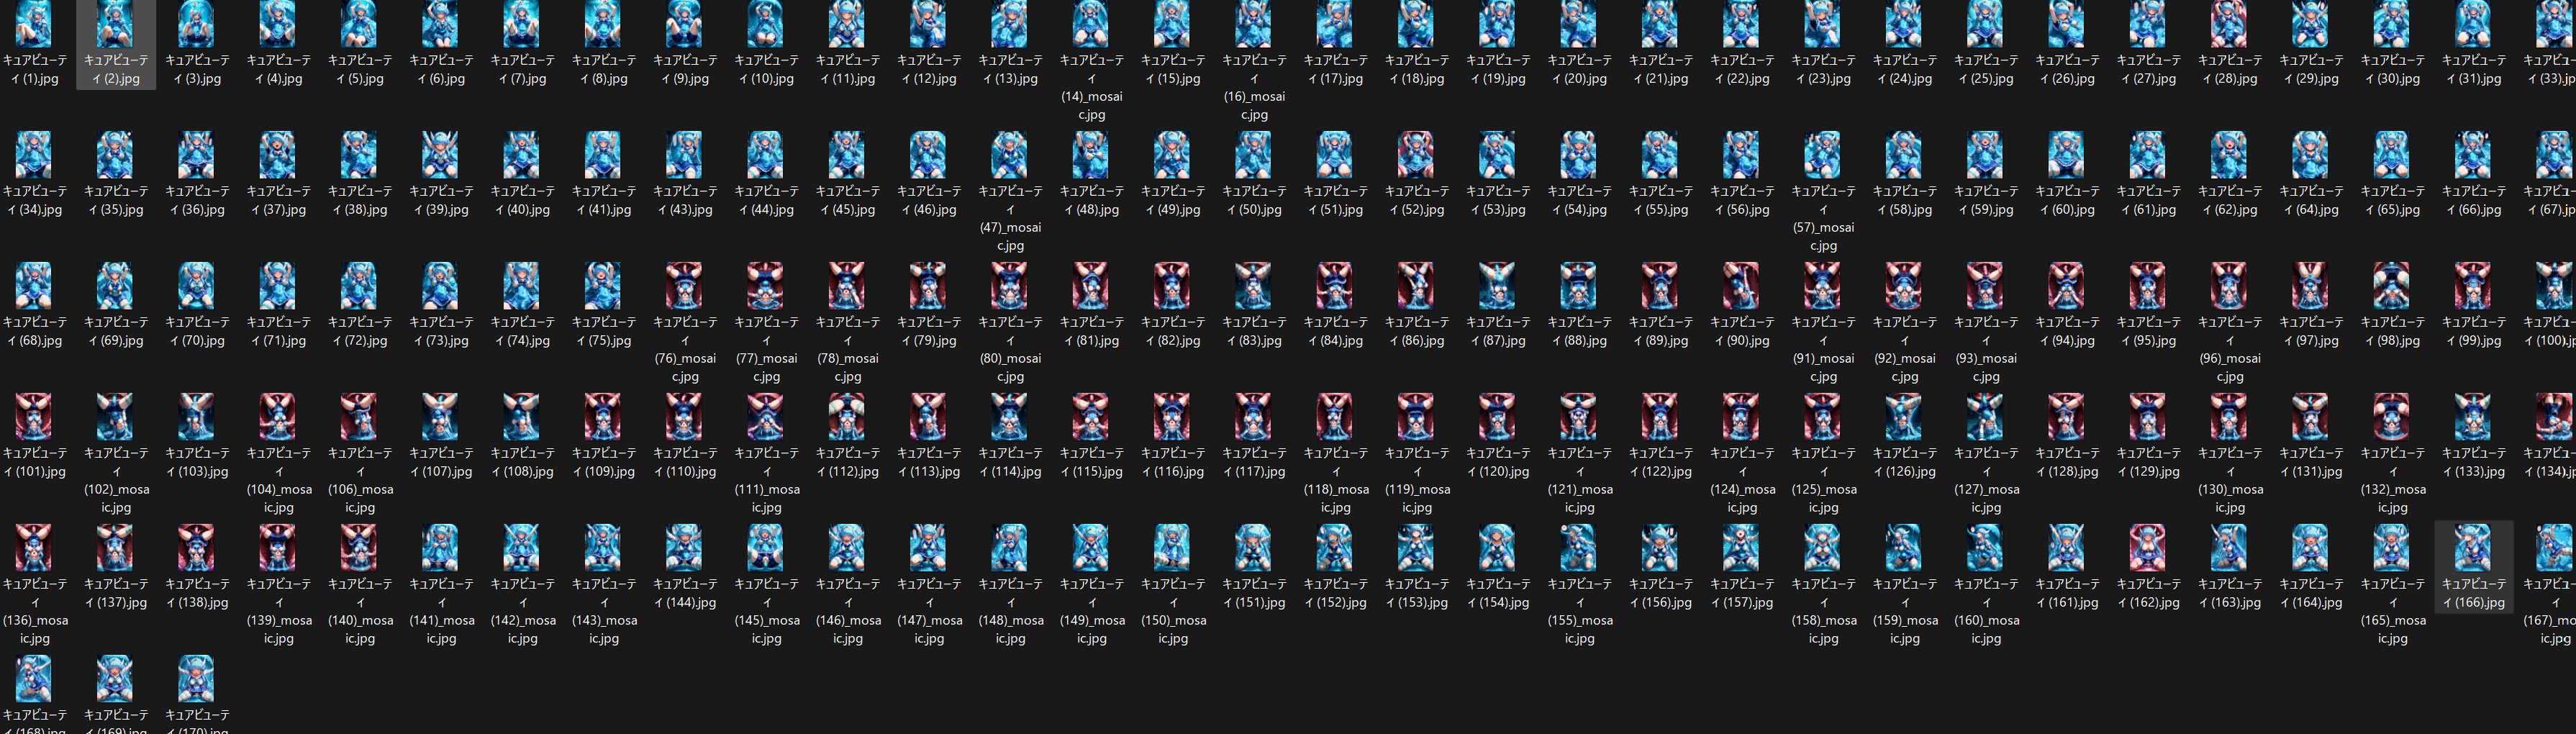2576x734 pixels.
Task: Select the キュアビューティ (1).jpg thumbnail
Action: point(34,24)
